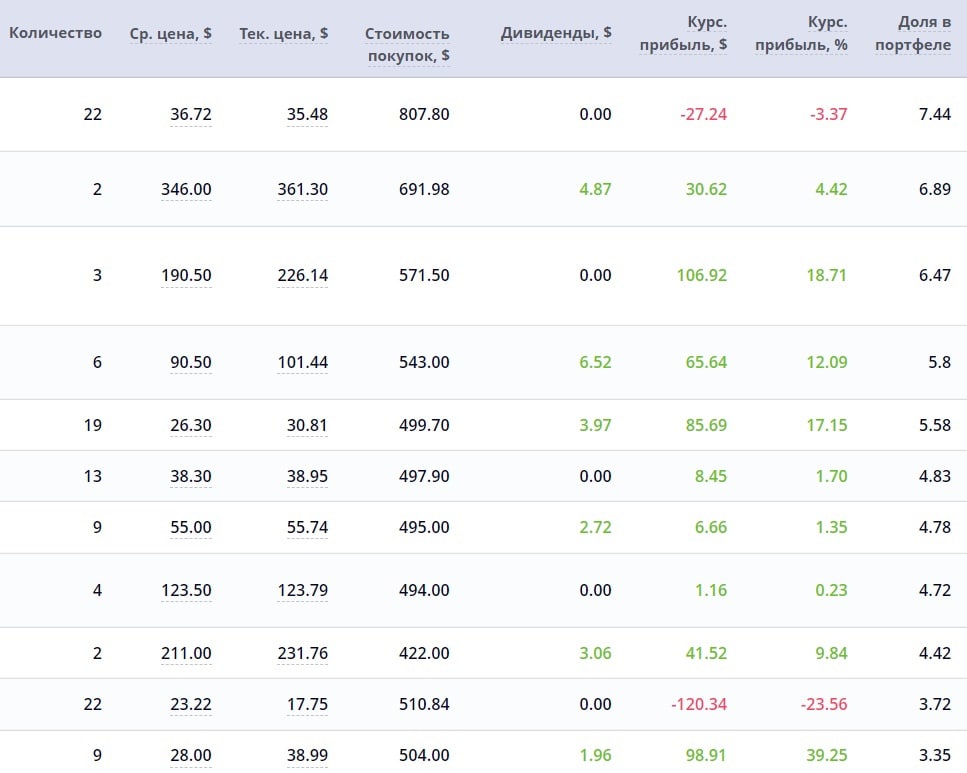Select percent value -23.56
The height and width of the screenshot is (773, 967).
click(x=824, y=705)
